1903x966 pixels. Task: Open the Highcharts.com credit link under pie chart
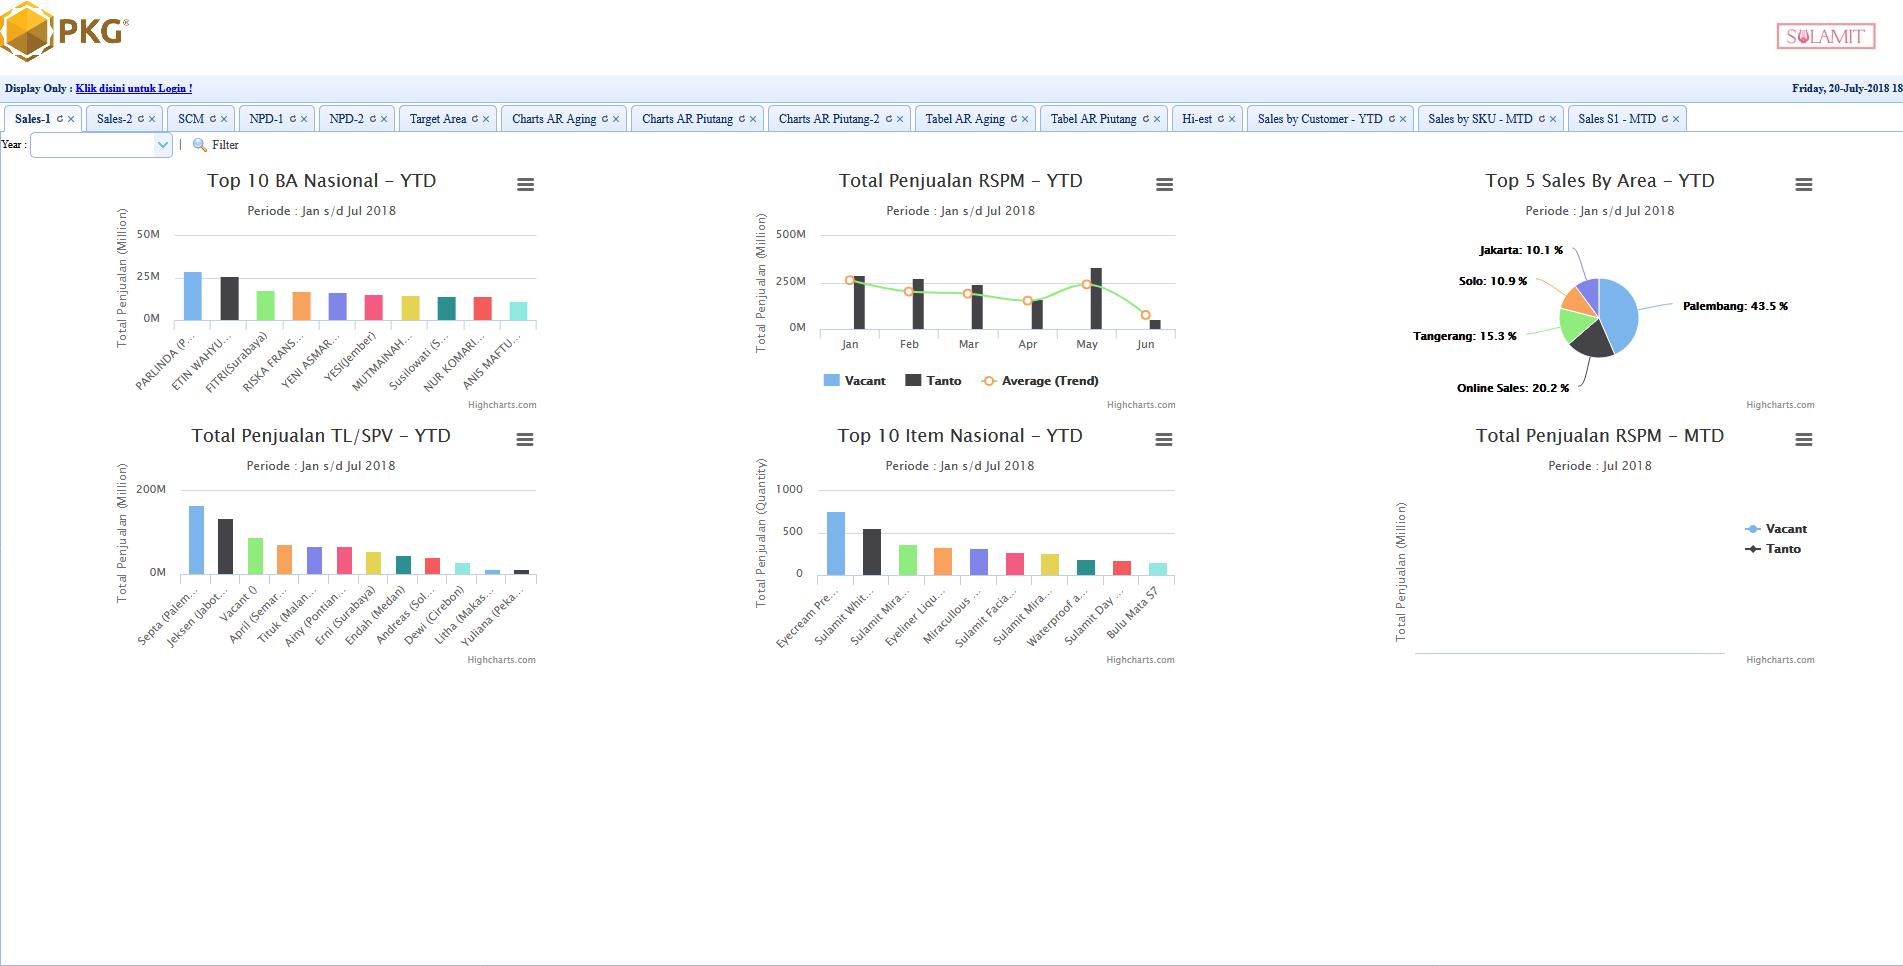coord(1780,405)
